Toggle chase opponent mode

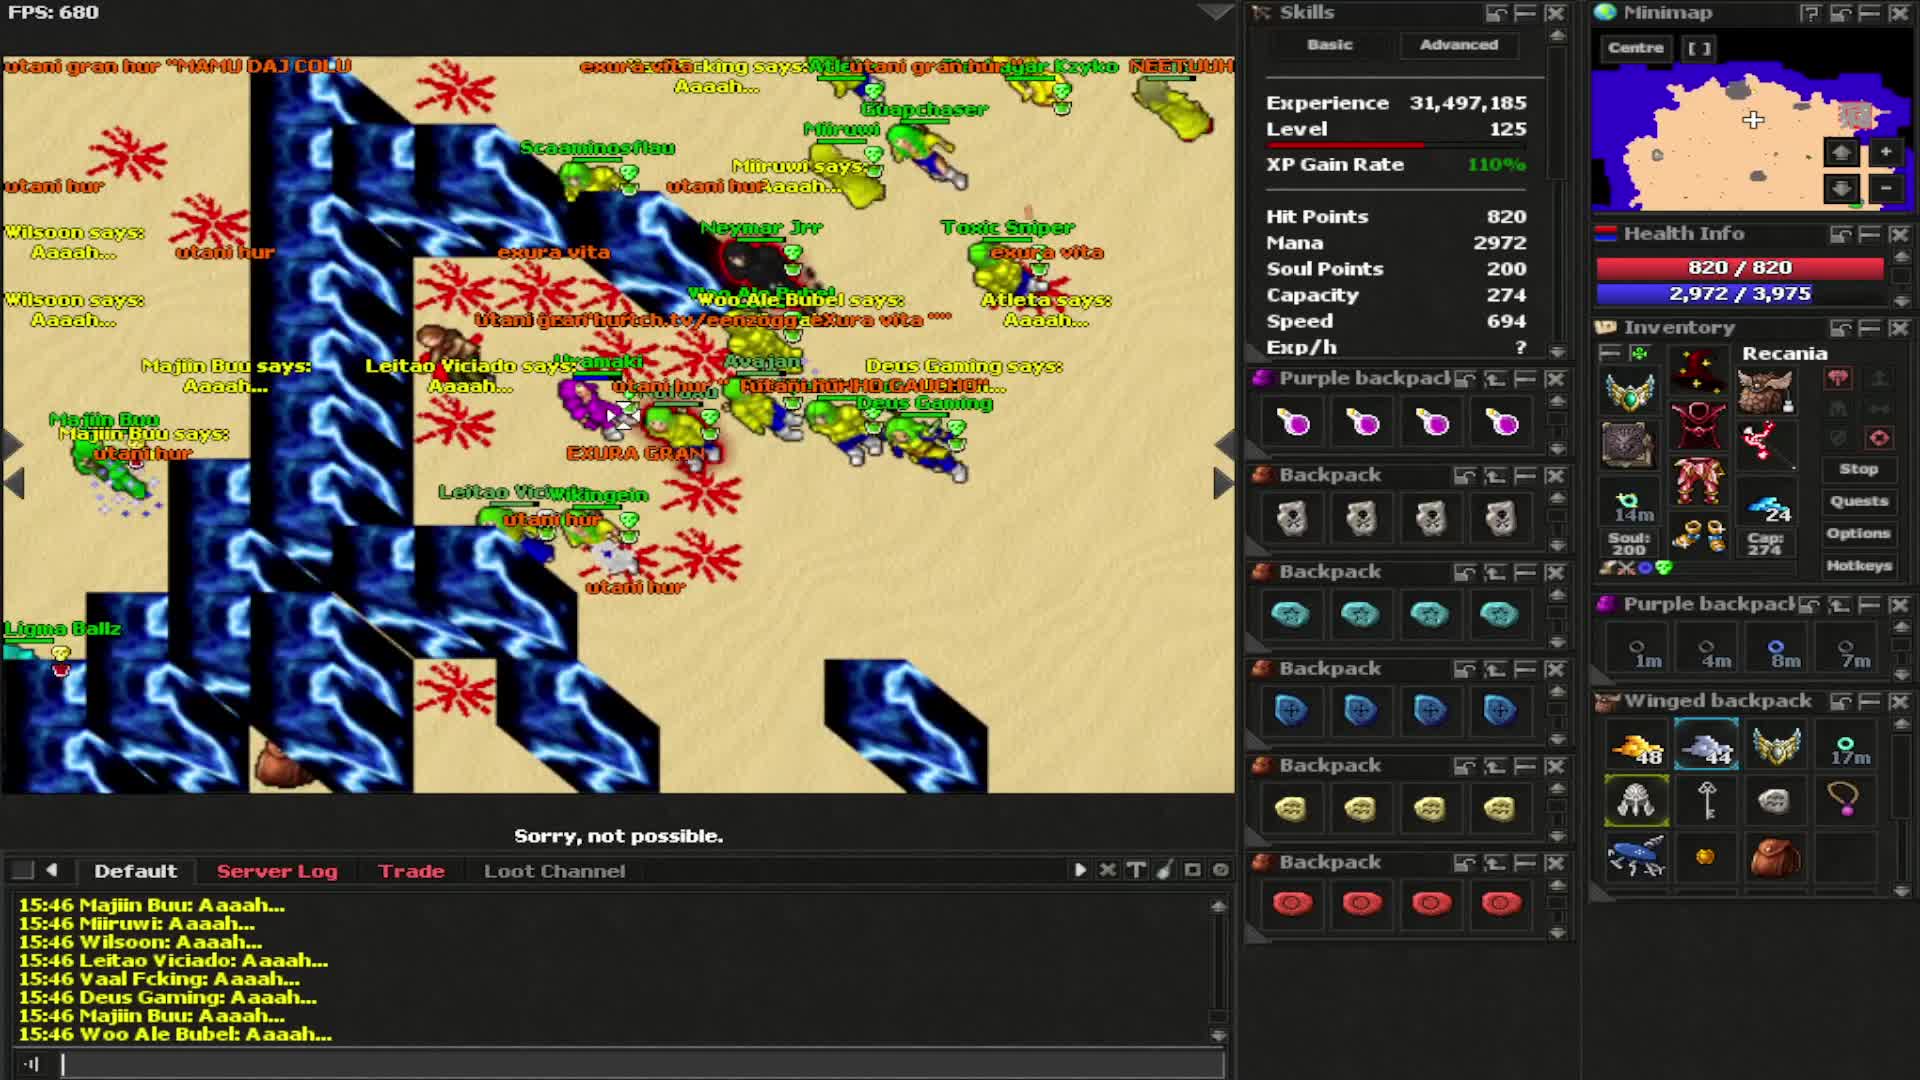[x=1879, y=408]
